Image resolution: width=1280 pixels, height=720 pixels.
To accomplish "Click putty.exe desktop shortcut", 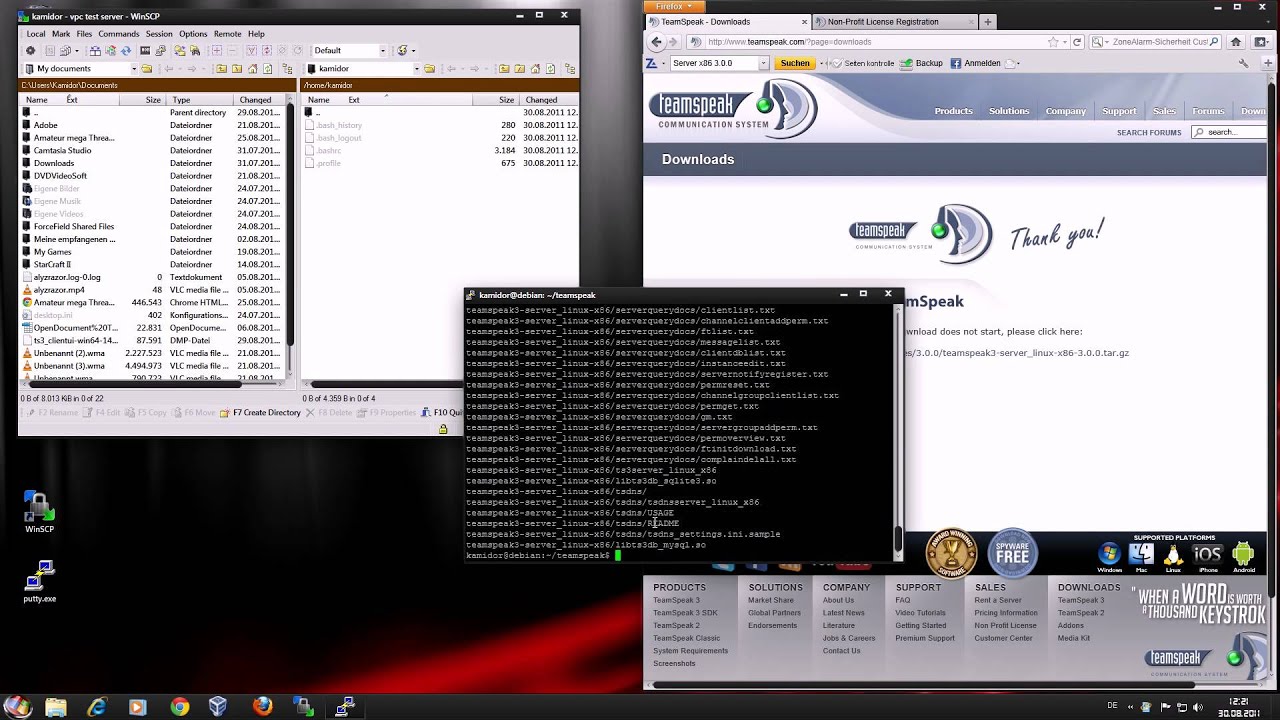I will 39,583.
